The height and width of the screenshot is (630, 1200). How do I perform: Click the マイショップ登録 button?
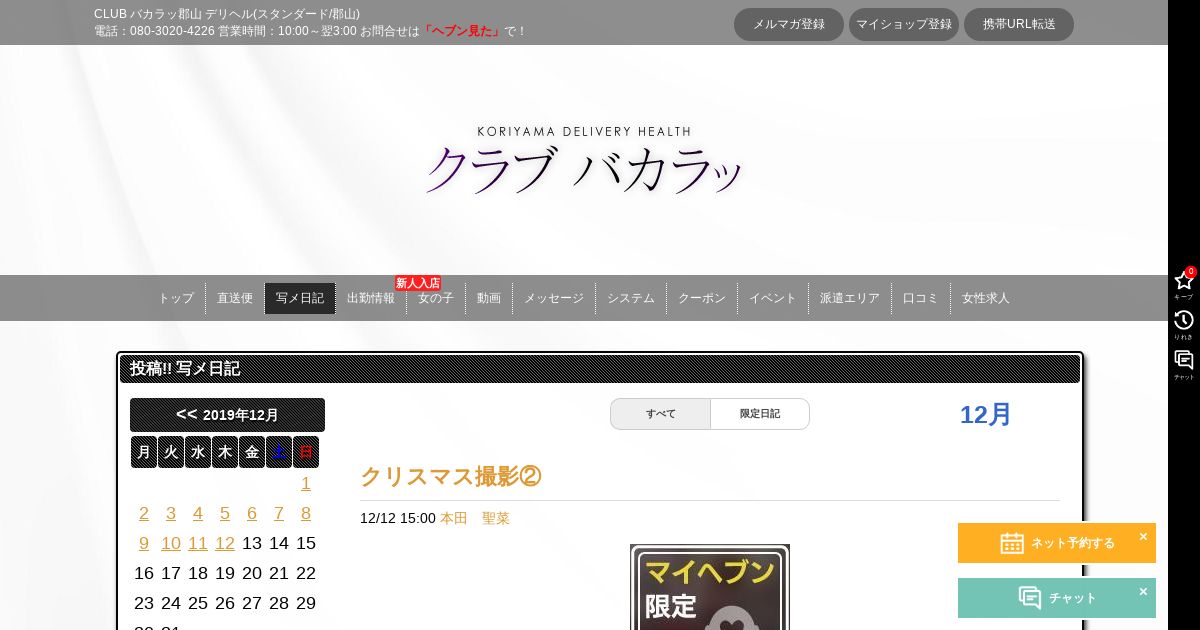point(904,24)
